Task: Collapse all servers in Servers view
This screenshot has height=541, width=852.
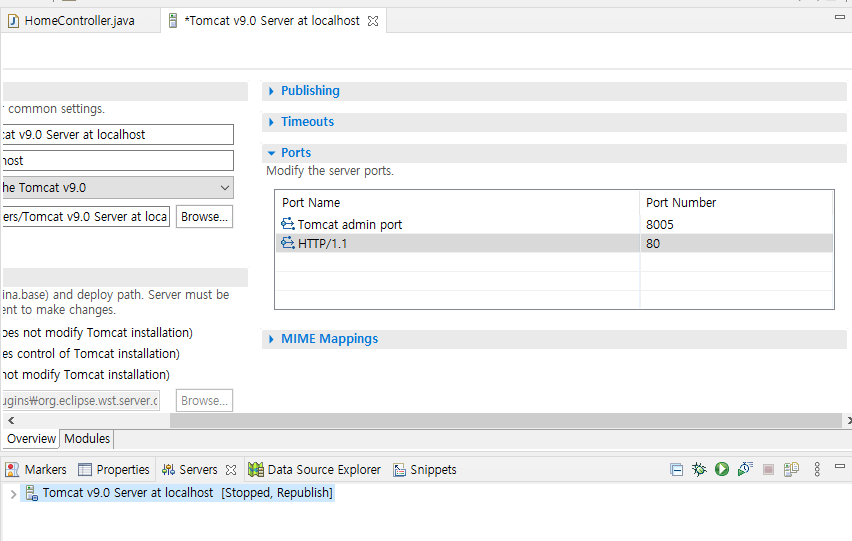Action: [676, 469]
